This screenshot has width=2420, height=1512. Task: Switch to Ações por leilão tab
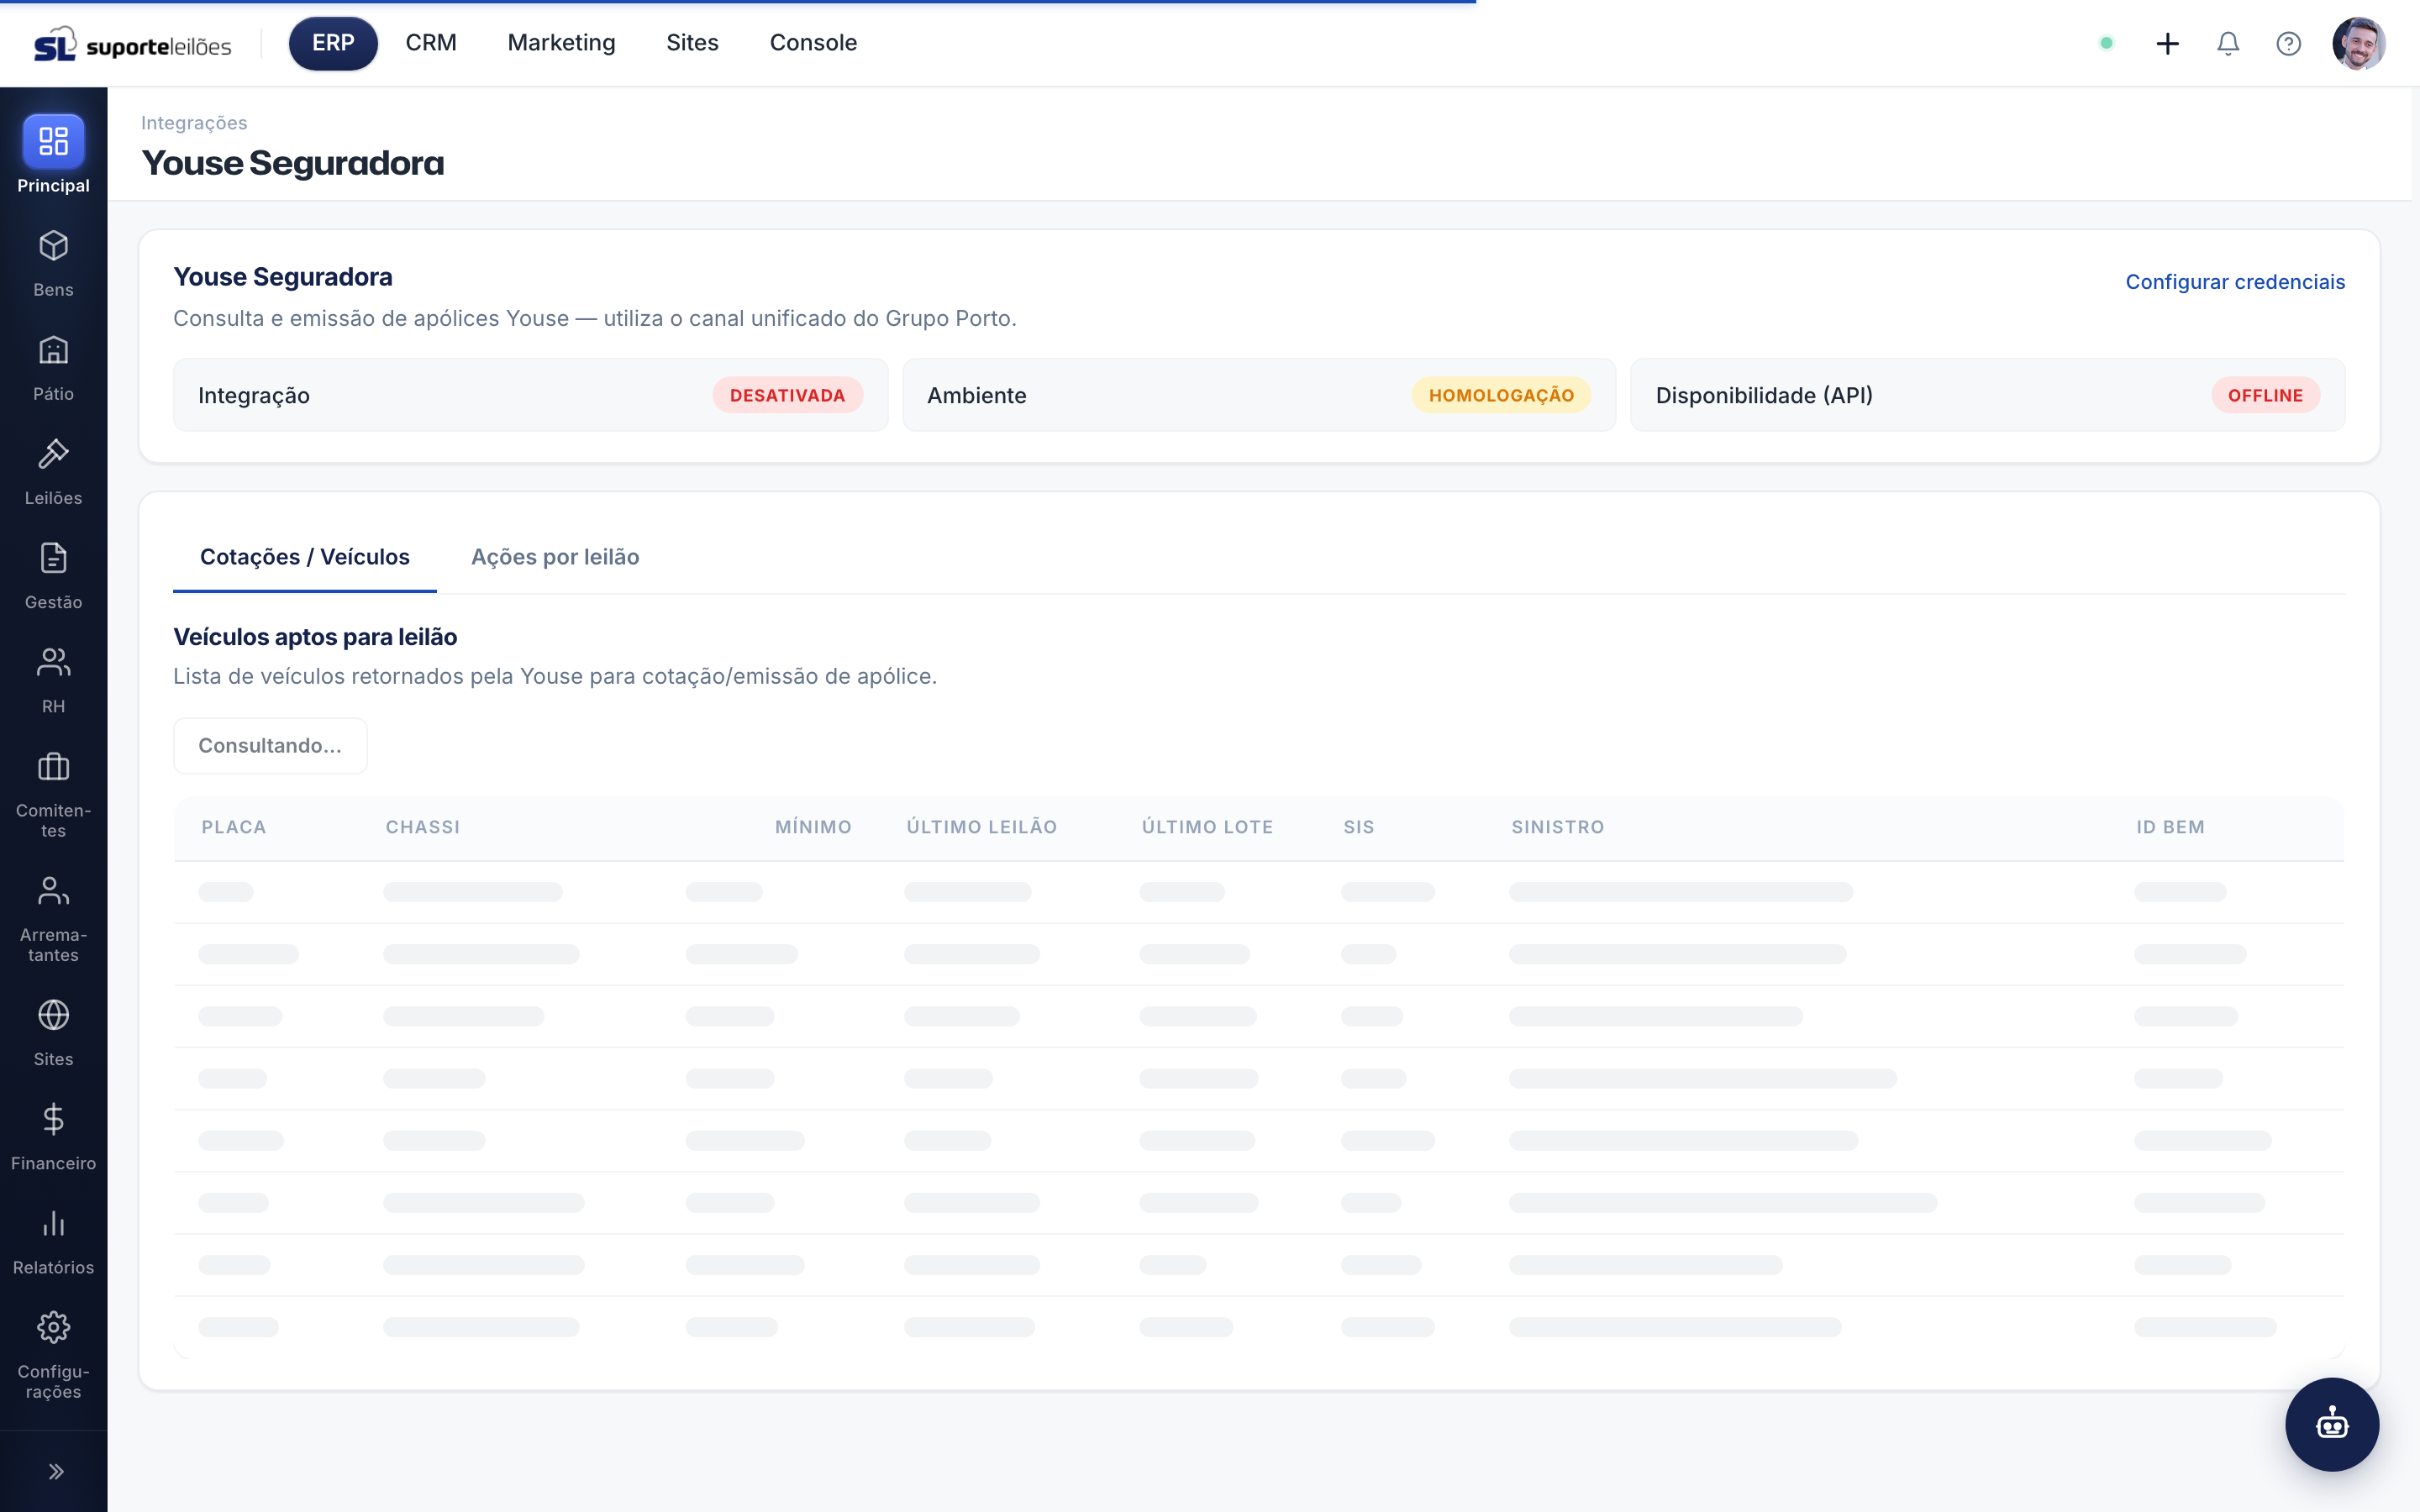click(x=555, y=557)
